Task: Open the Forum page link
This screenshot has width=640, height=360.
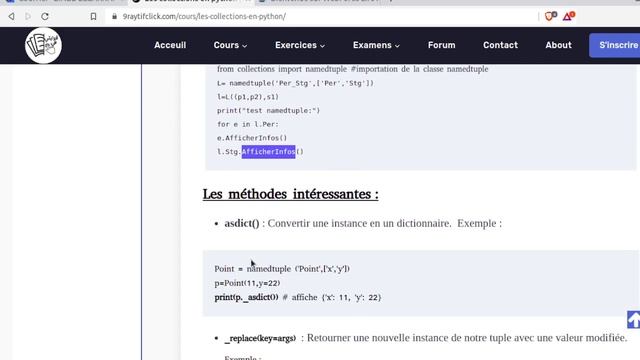Action: [441, 45]
